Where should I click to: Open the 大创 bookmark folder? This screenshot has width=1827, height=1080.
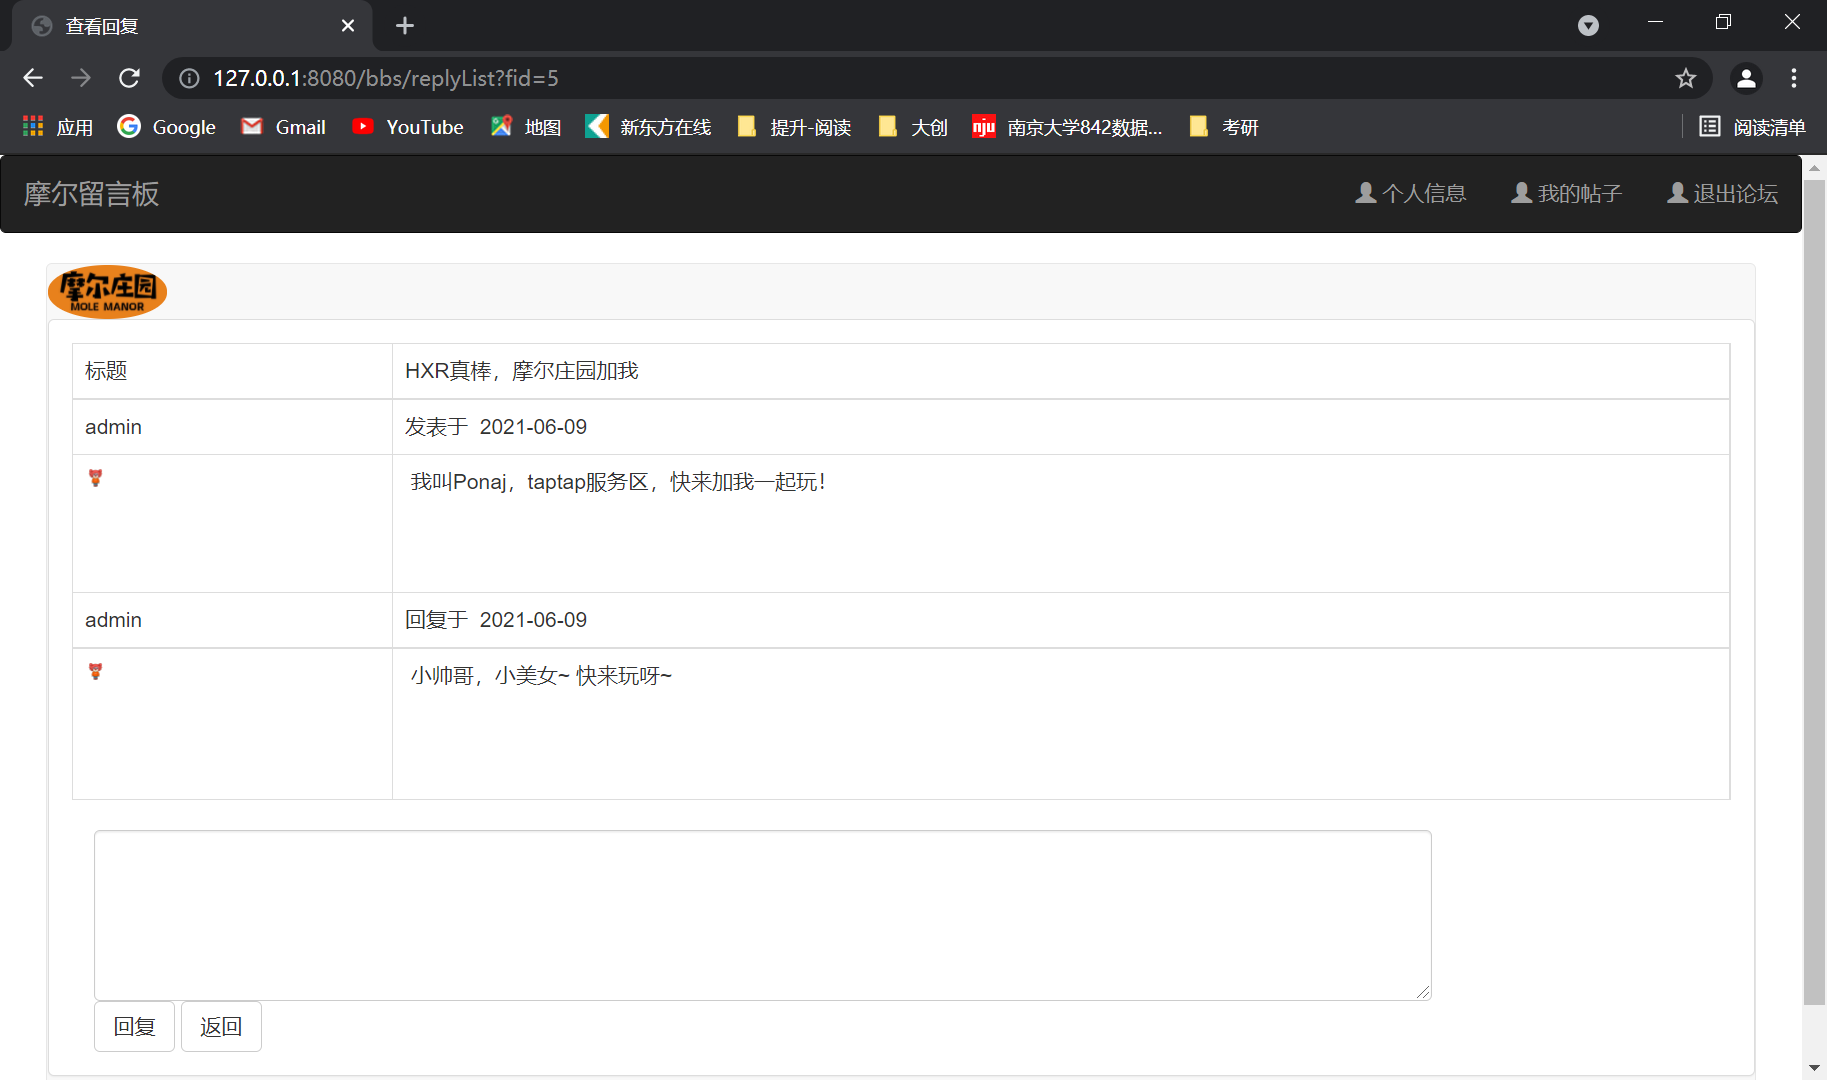coord(912,127)
